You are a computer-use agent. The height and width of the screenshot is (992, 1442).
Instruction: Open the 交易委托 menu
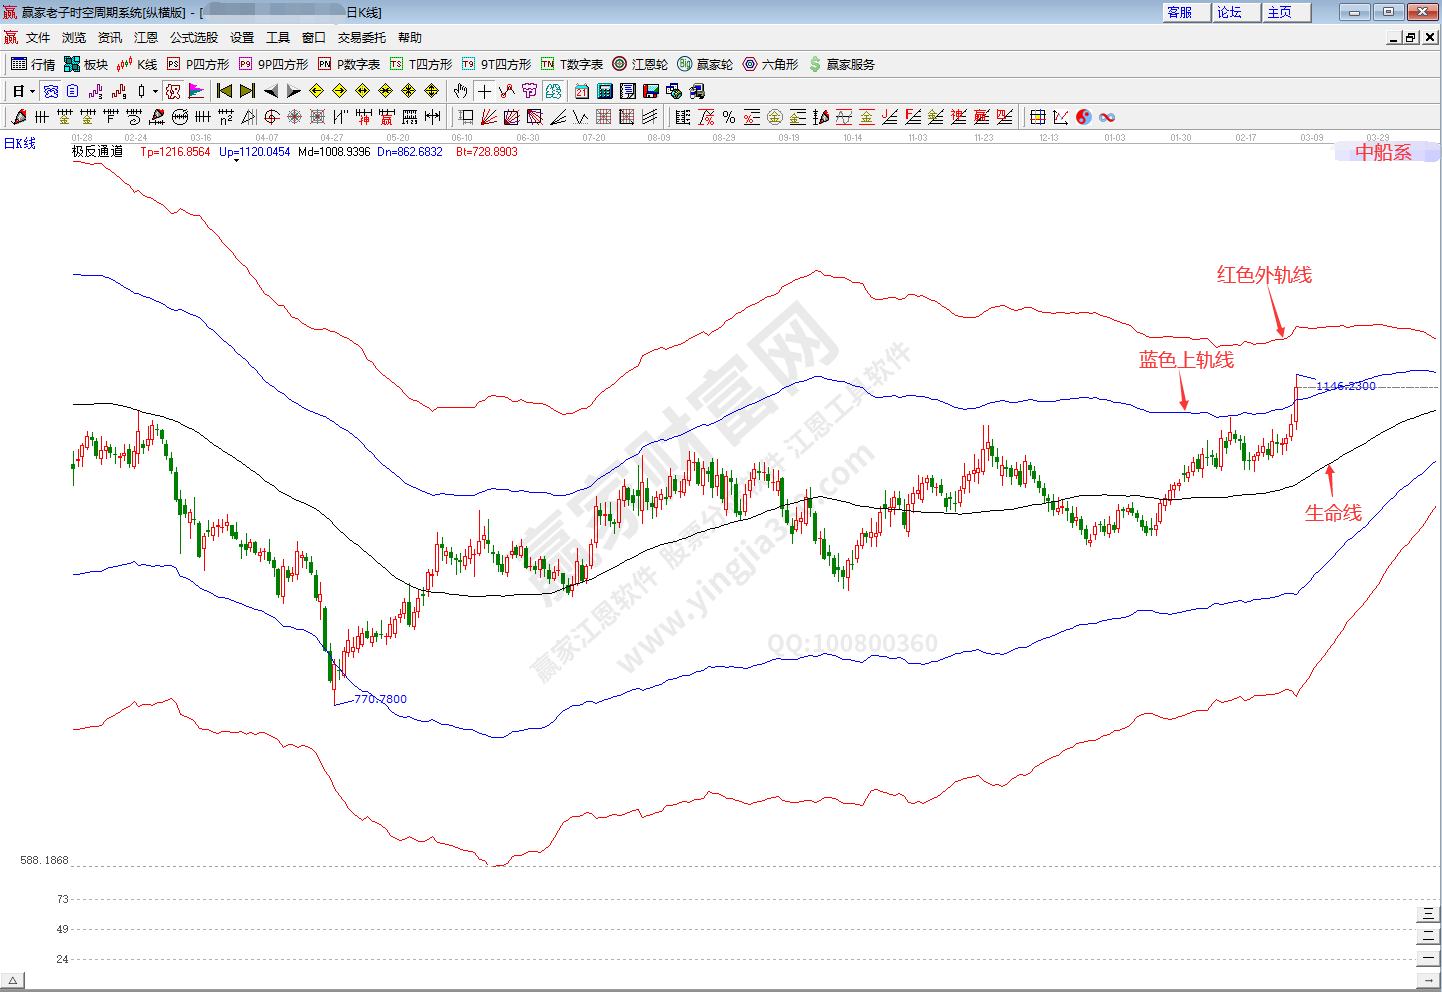coord(361,37)
